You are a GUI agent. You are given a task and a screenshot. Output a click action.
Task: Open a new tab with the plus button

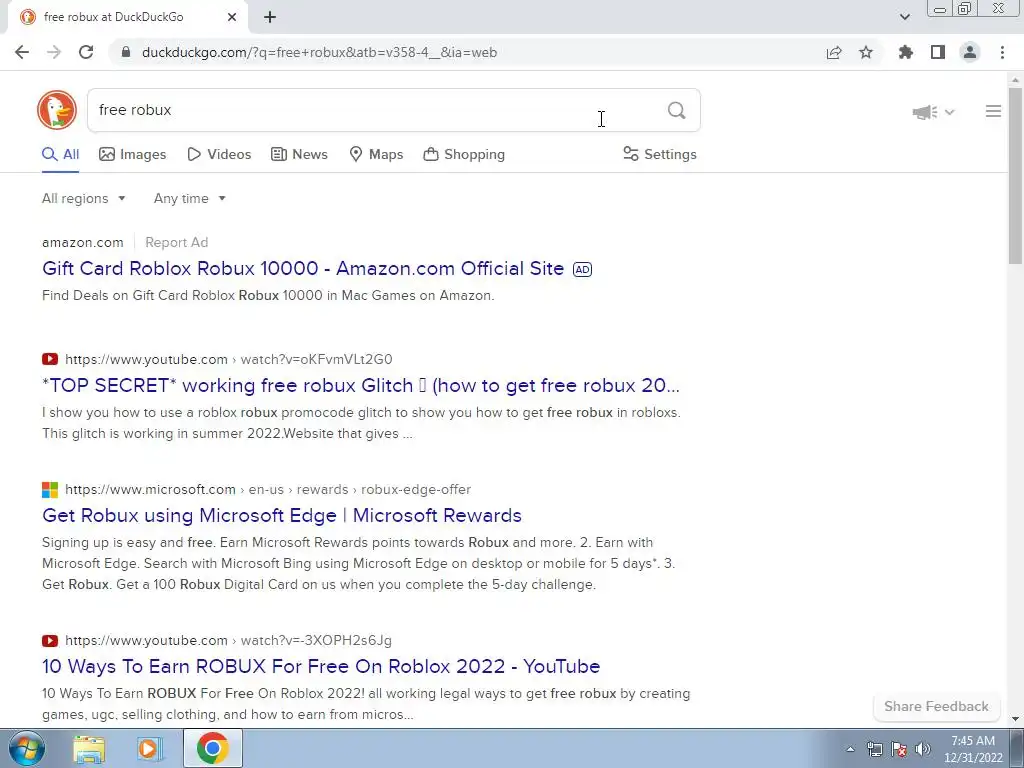point(270,17)
